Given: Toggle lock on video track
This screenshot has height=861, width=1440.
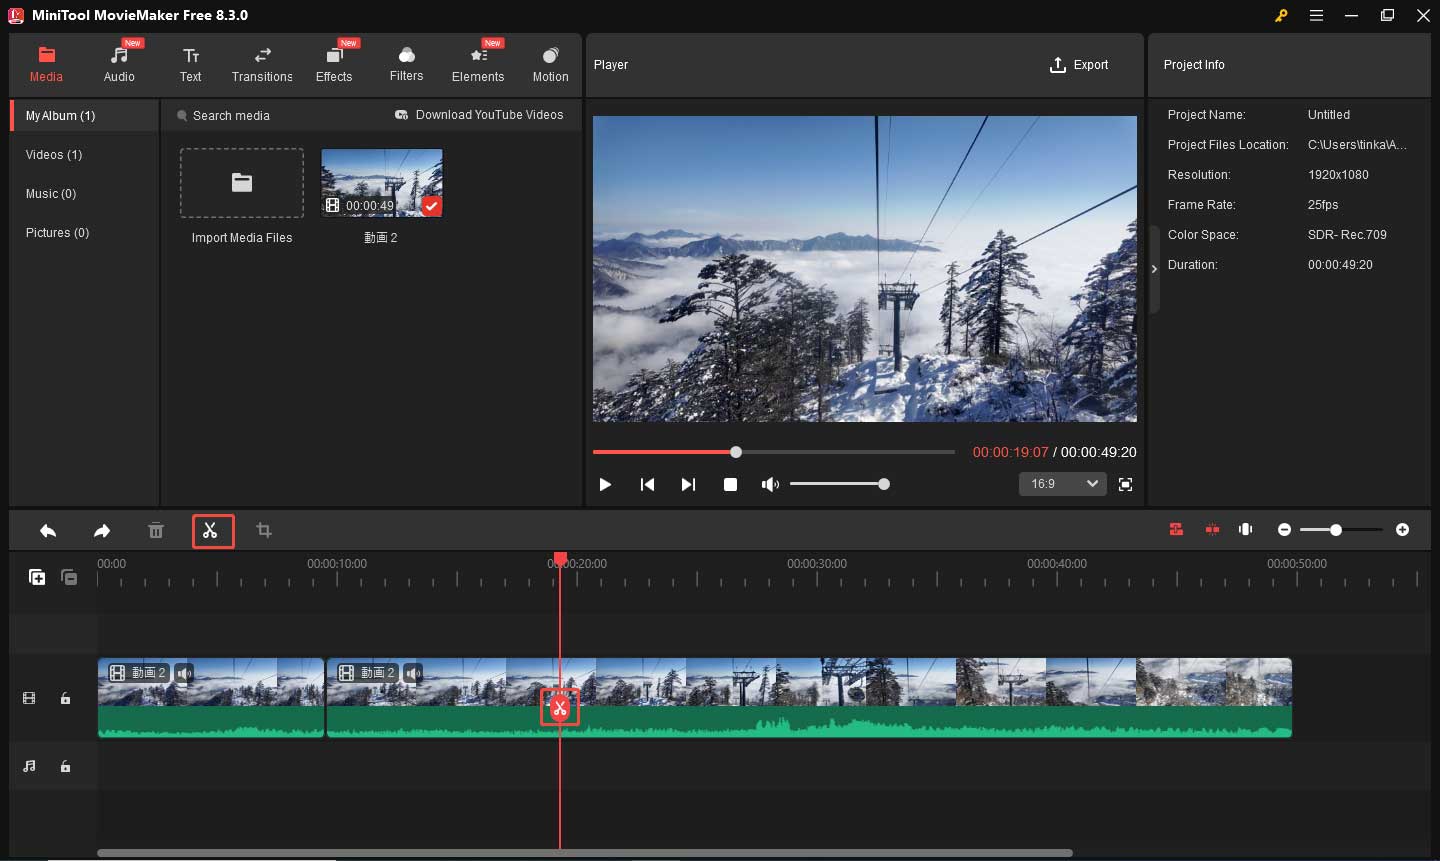Looking at the screenshot, I should [x=65, y=698].
